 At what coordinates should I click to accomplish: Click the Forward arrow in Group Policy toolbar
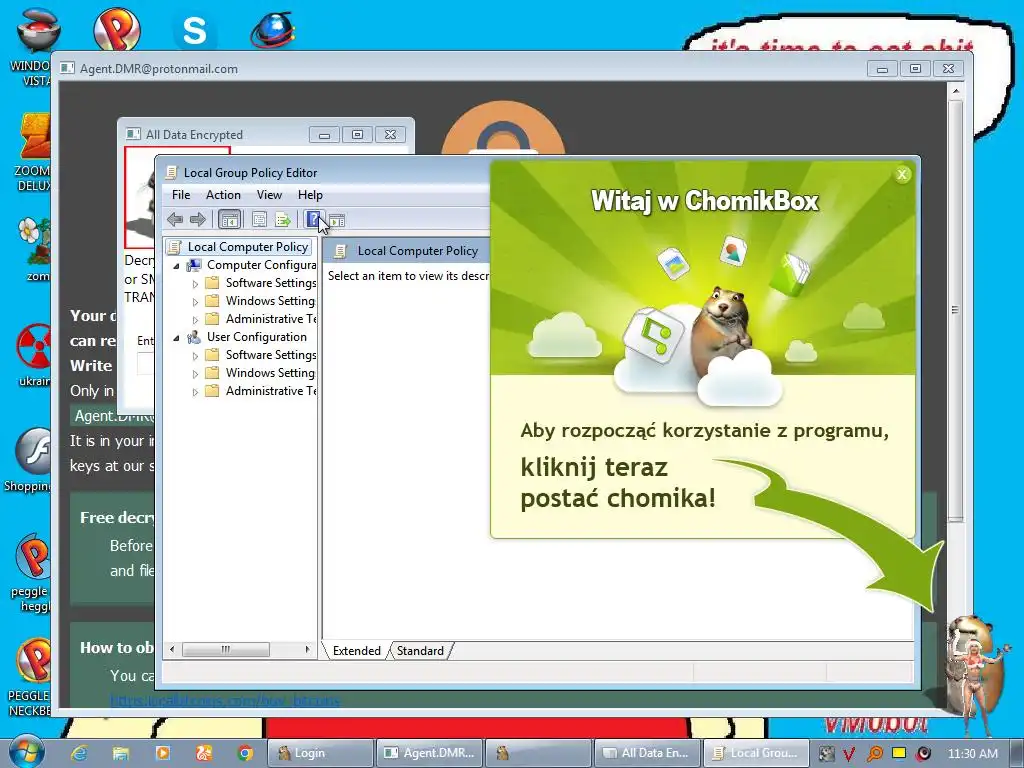pos(197,220)
